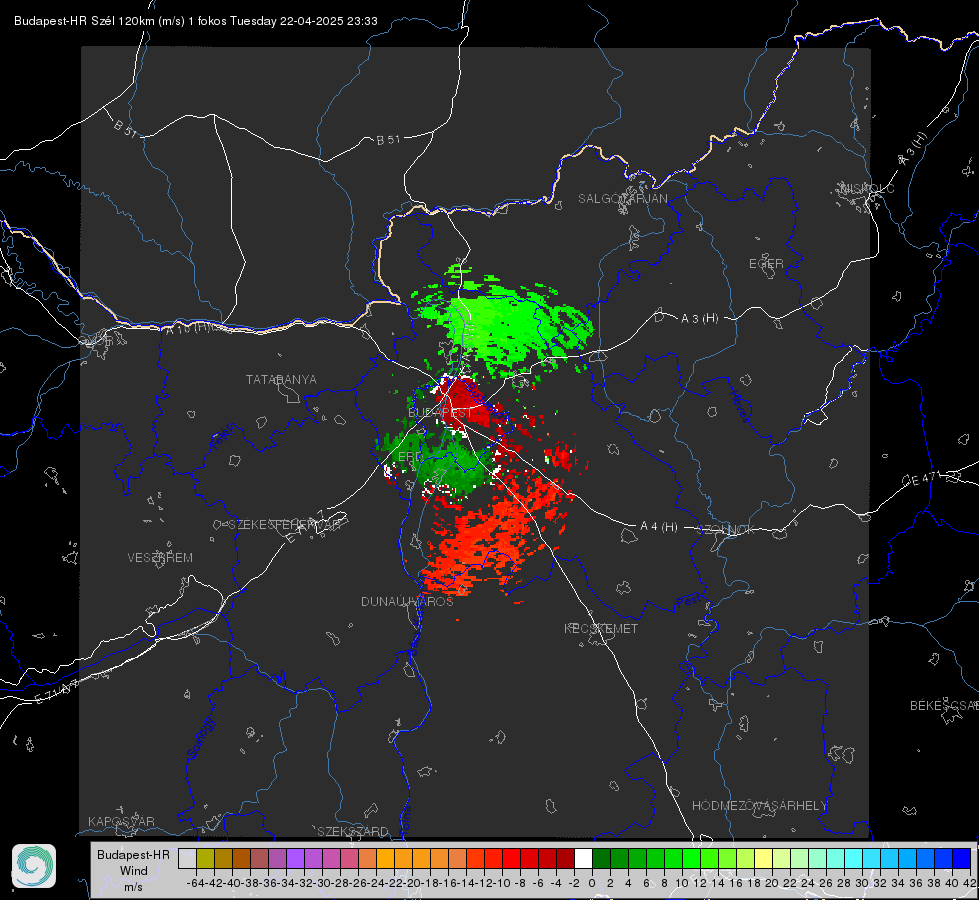Select the A 3 (H) label beside Miskolc
Image resolution: width=979 pixels, height=900 pixels.
point(913,149)
